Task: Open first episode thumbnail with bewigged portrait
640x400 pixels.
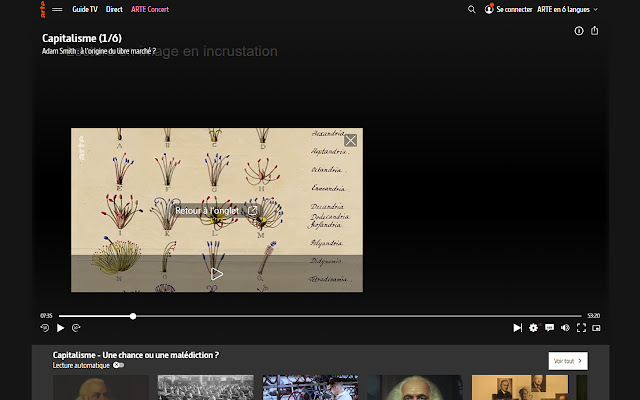Action: (x=101, y=387)
